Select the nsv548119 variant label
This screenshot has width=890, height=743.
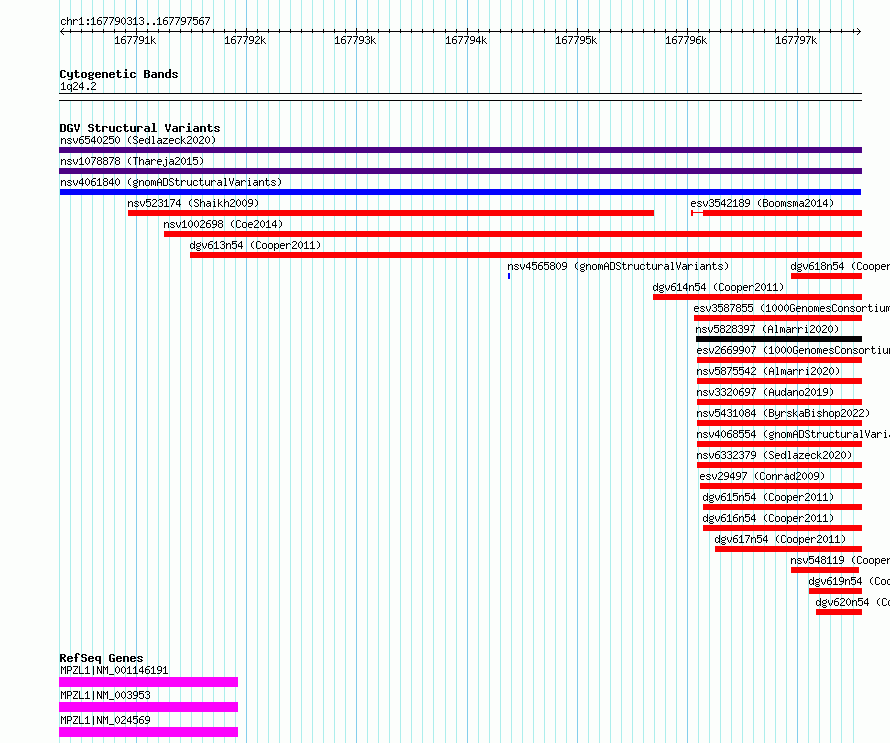[840, 560]
